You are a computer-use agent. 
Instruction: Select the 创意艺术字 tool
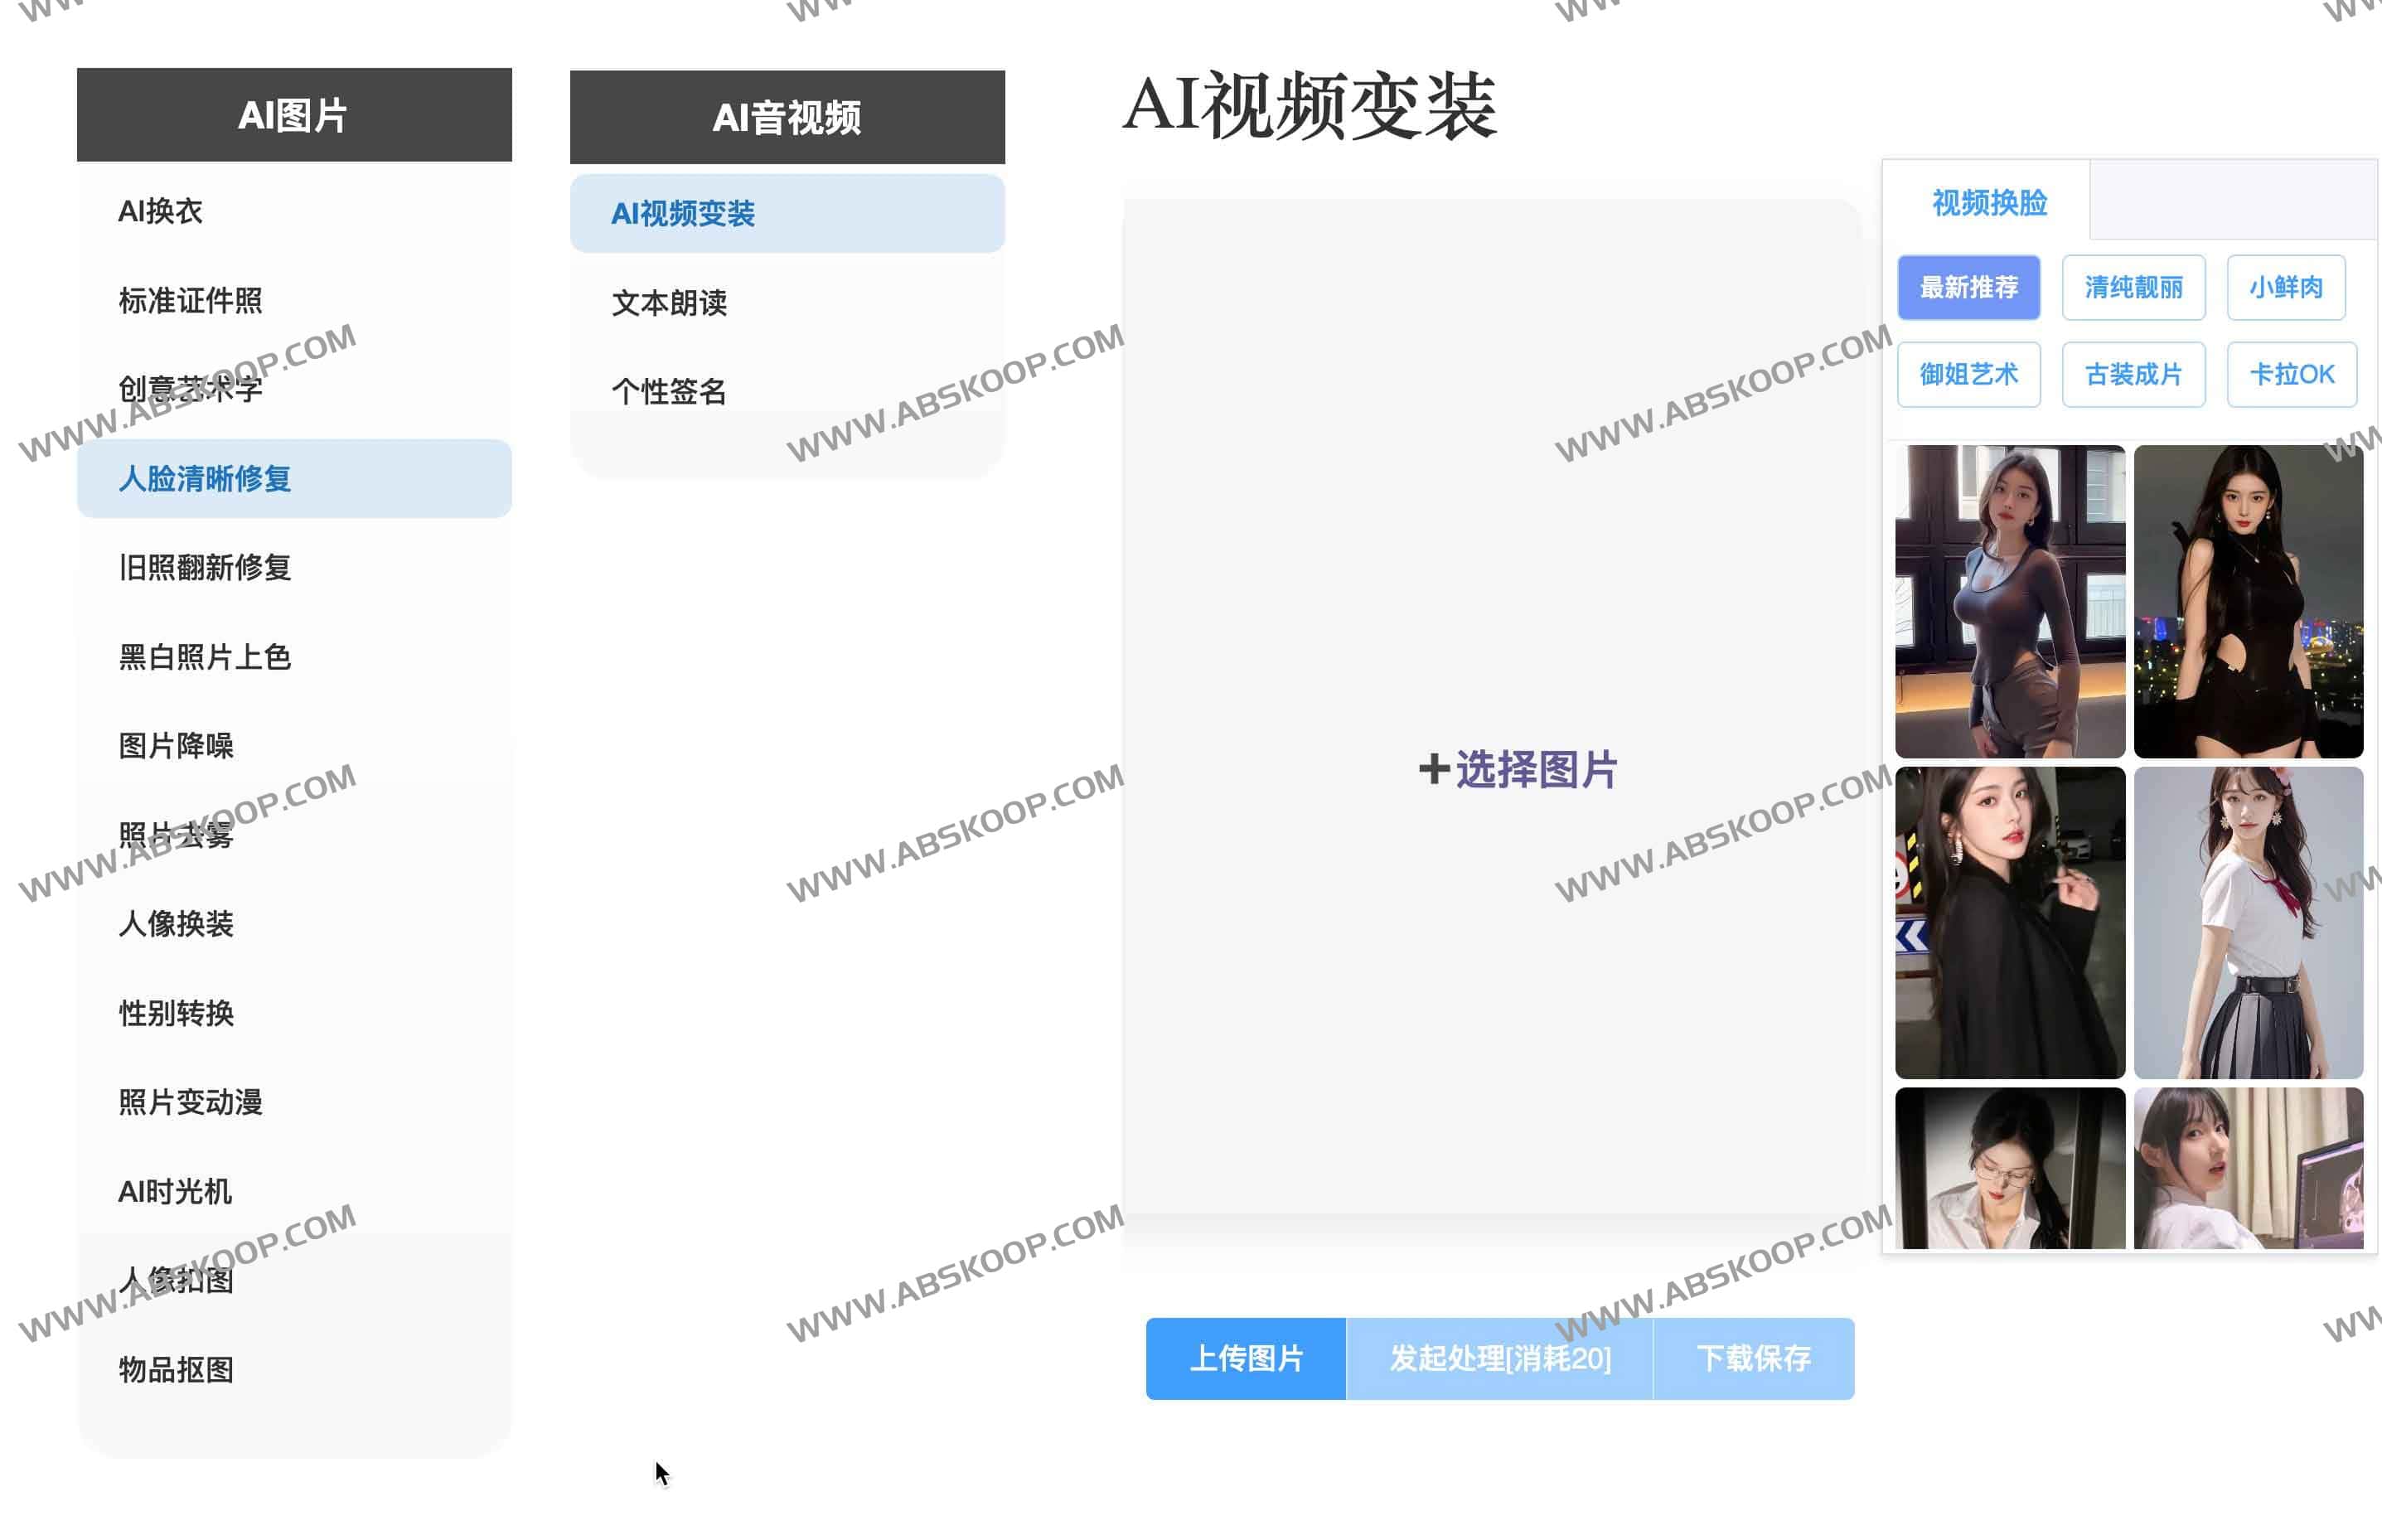coord(190,389)
